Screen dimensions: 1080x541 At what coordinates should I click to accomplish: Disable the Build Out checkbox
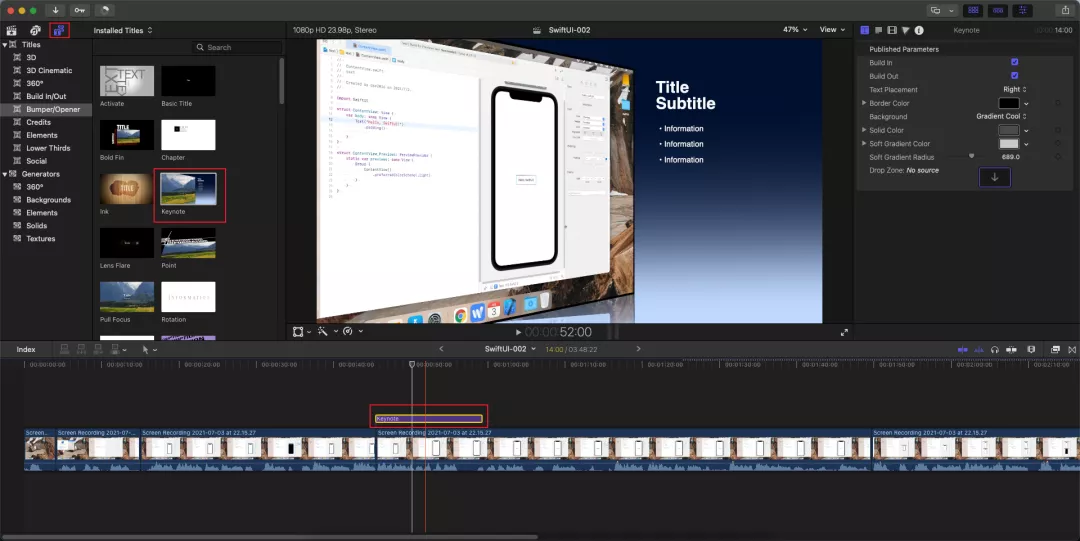click(x=1014, y=76)
